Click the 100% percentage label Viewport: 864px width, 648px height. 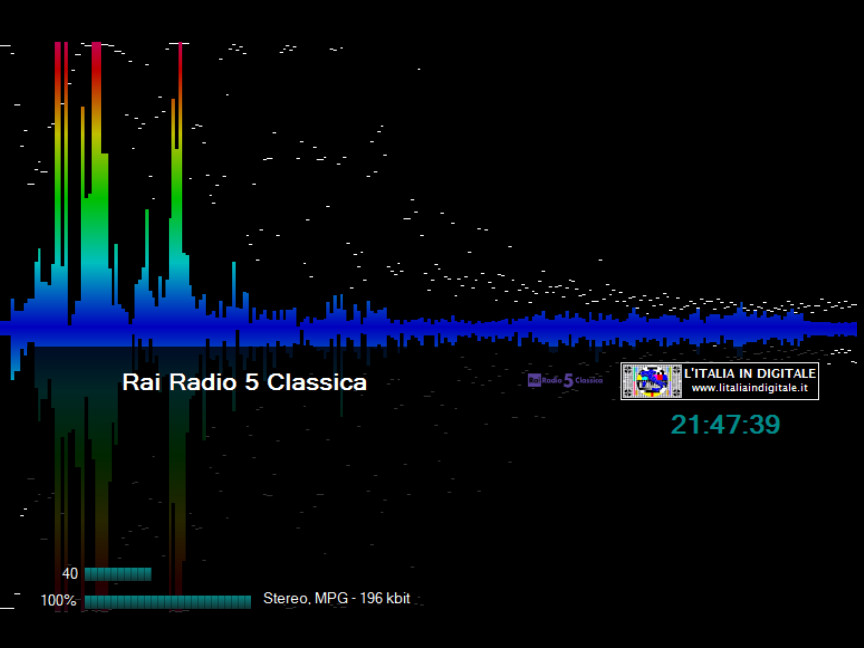pyautogui.click(x=58, y=601)
